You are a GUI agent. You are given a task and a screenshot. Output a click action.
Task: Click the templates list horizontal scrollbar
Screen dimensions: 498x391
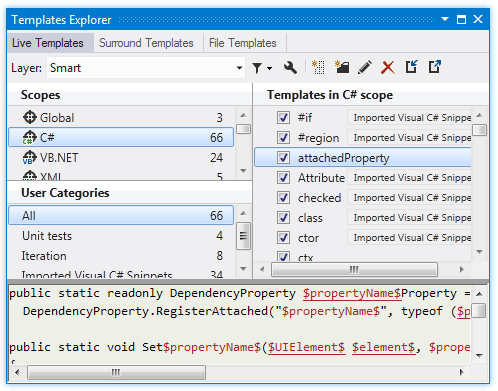point(354,269)
